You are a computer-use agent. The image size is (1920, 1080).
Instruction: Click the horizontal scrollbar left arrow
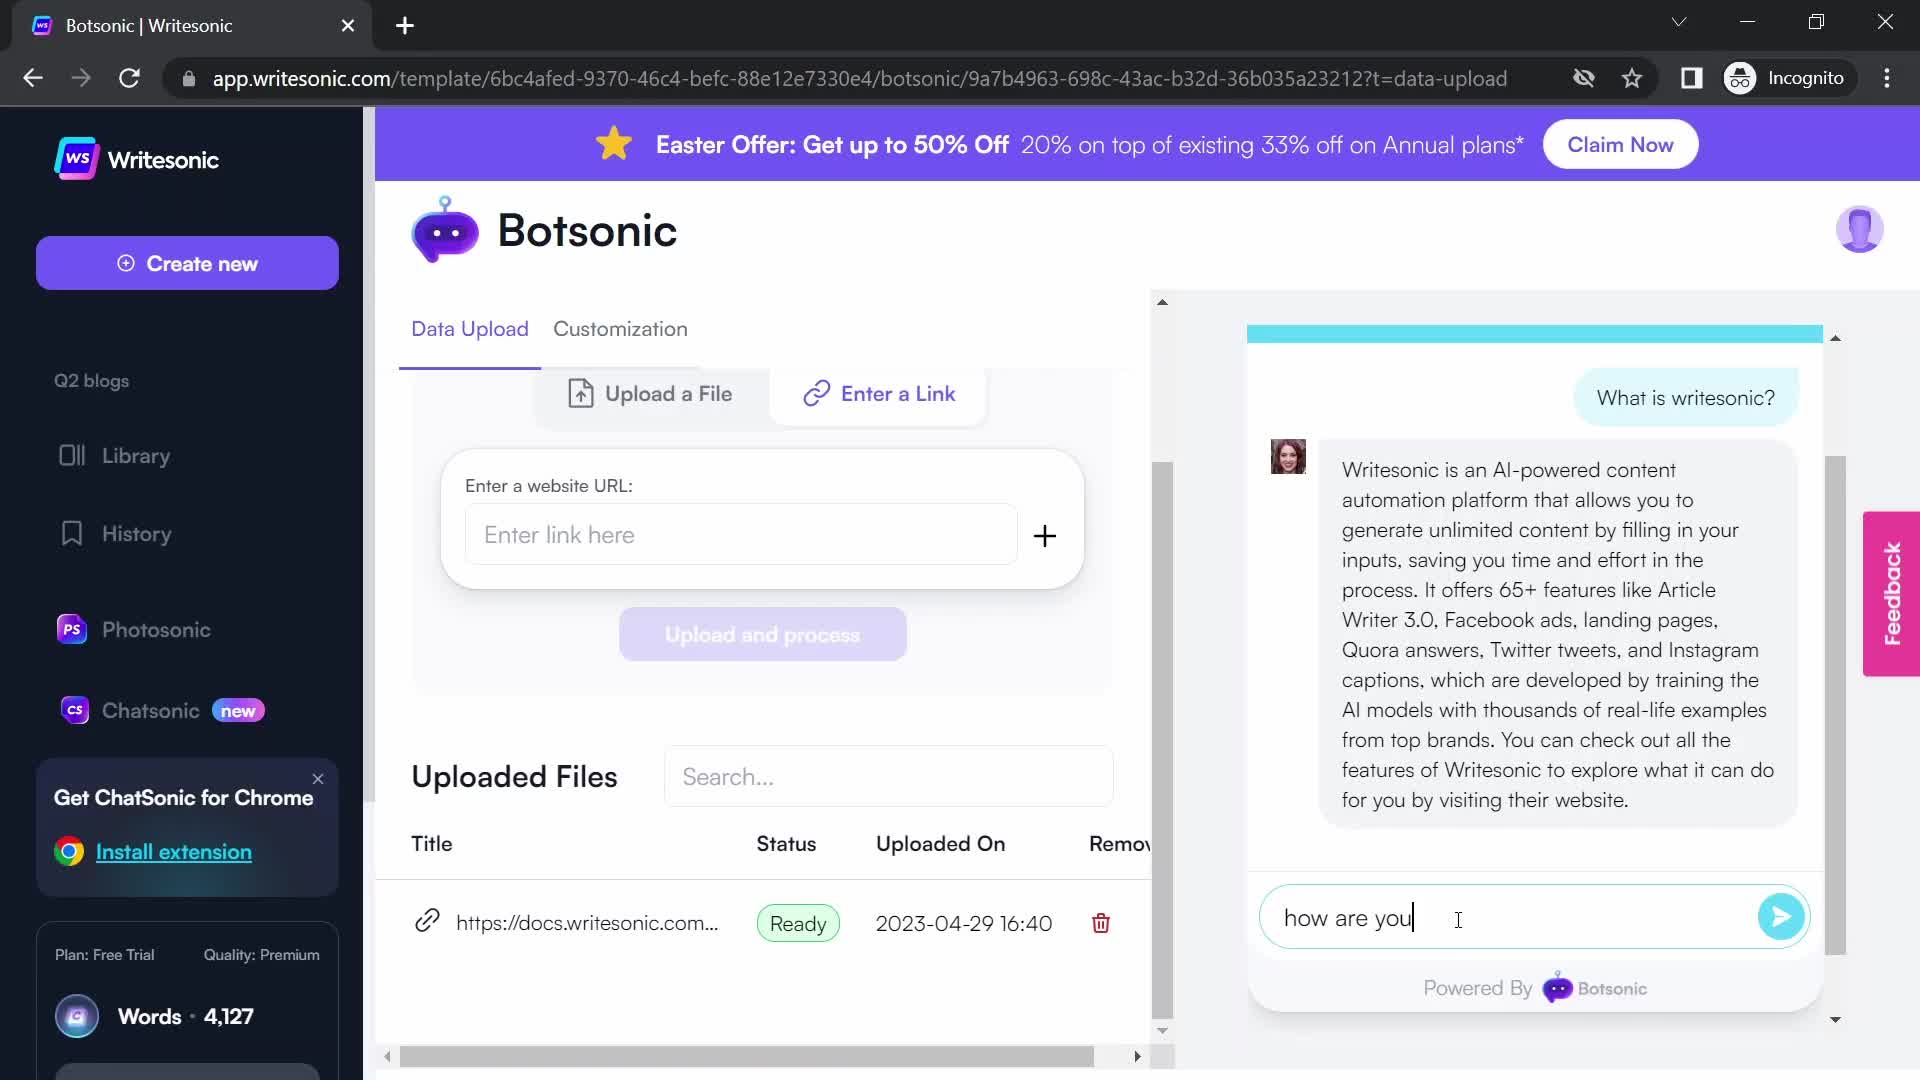(388, 1056)
